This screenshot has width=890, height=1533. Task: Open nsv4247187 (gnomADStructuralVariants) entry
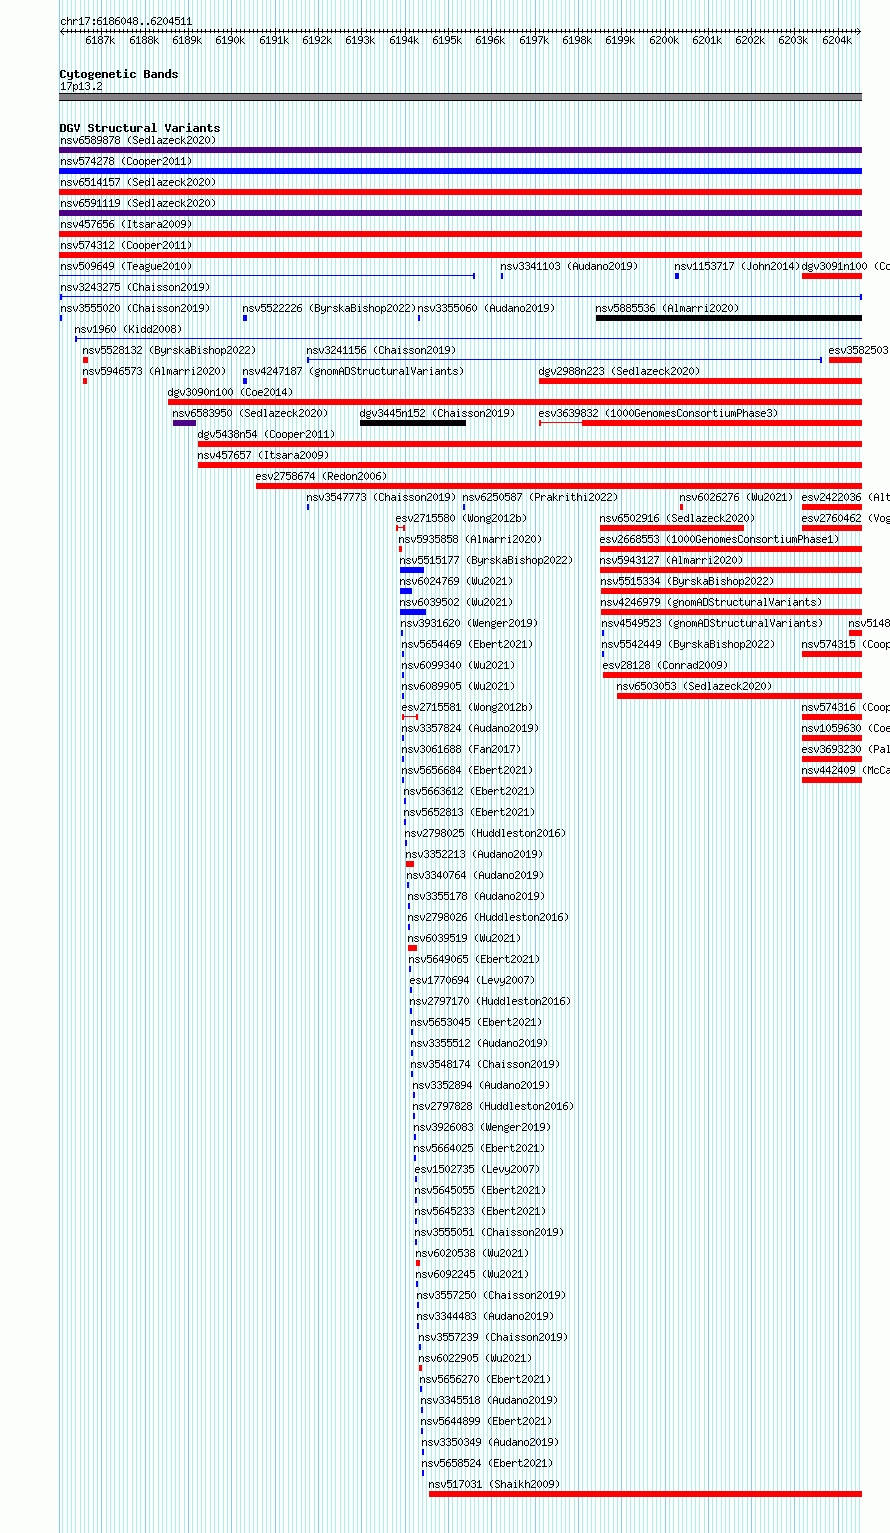[x=353, y=372]
